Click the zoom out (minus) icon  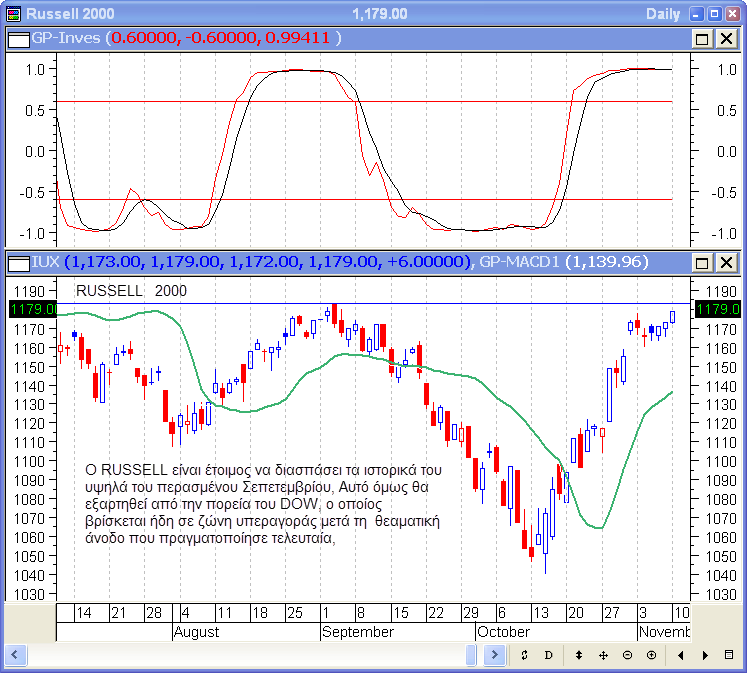tap(627, 655)
